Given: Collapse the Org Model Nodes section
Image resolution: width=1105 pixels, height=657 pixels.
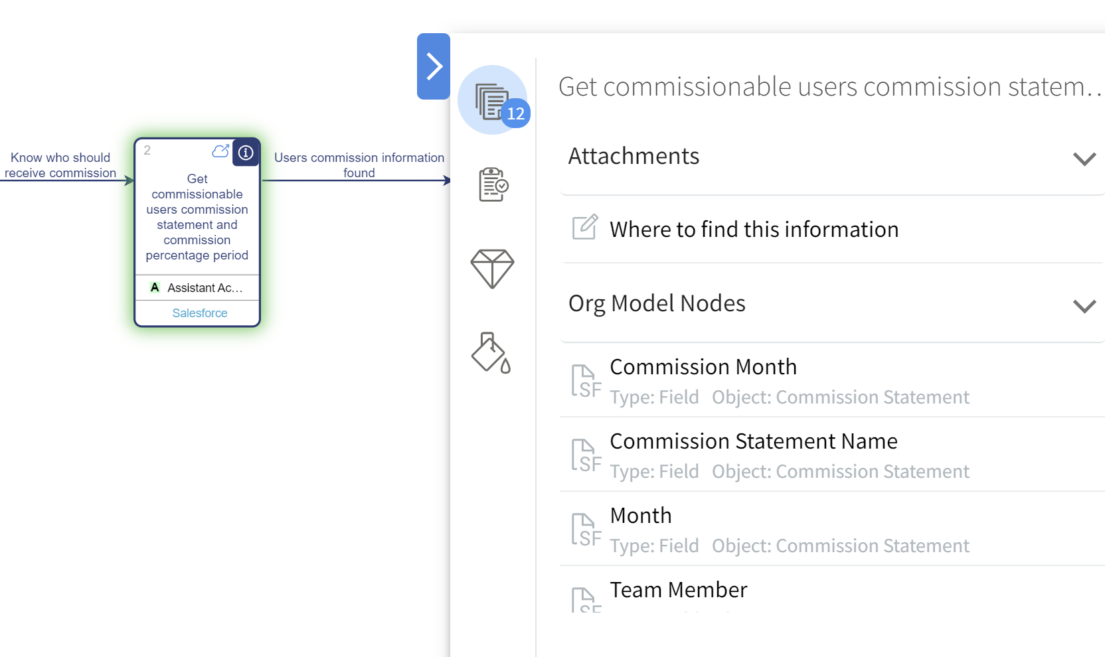Looking at the screenshot, I should (1085, 306).
